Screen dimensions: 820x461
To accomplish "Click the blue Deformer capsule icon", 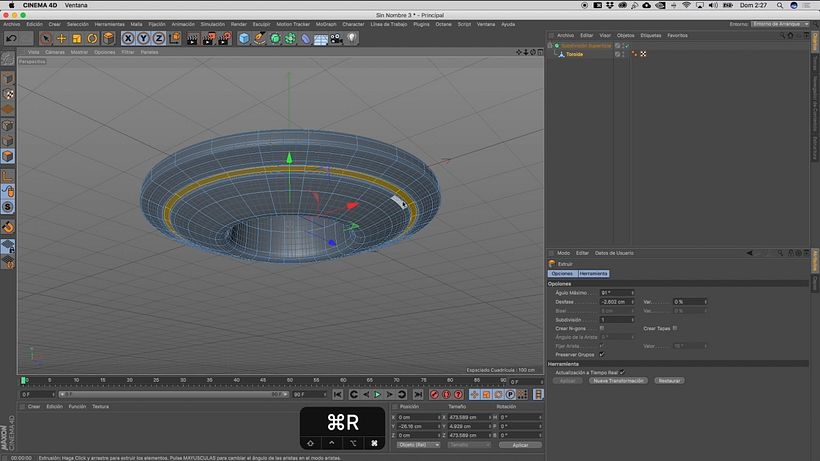I will [x=305, y=38].
